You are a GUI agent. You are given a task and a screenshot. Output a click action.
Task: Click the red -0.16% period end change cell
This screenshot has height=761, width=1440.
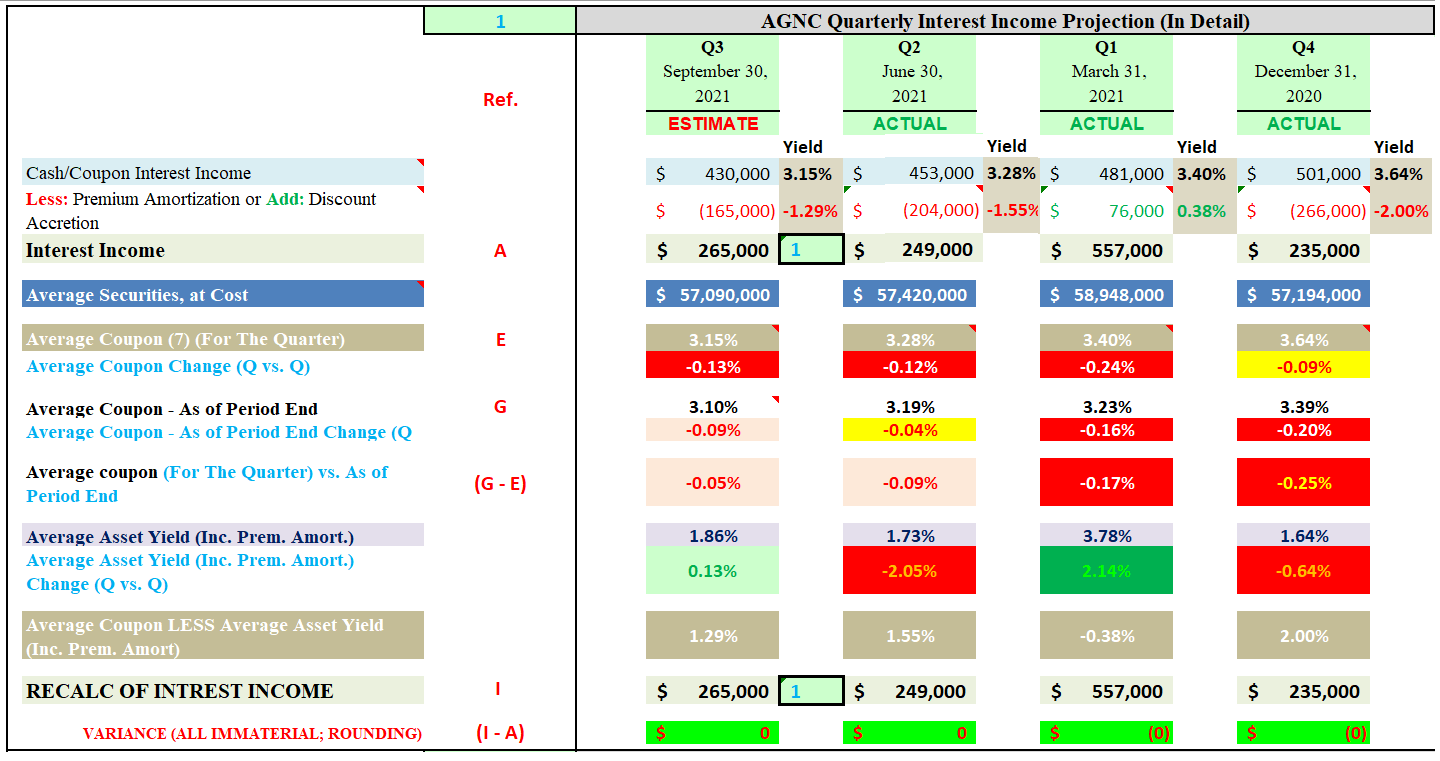click(x=1106, y=430)
